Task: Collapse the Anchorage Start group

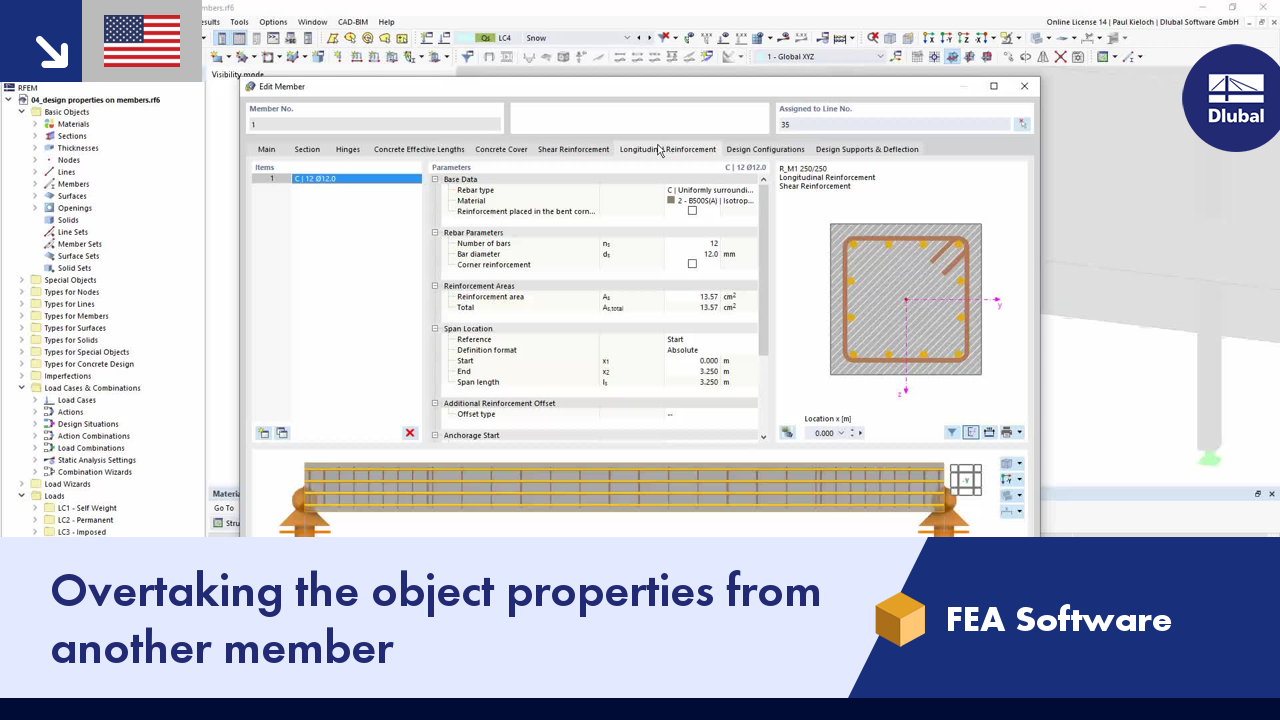Action: 435,435
